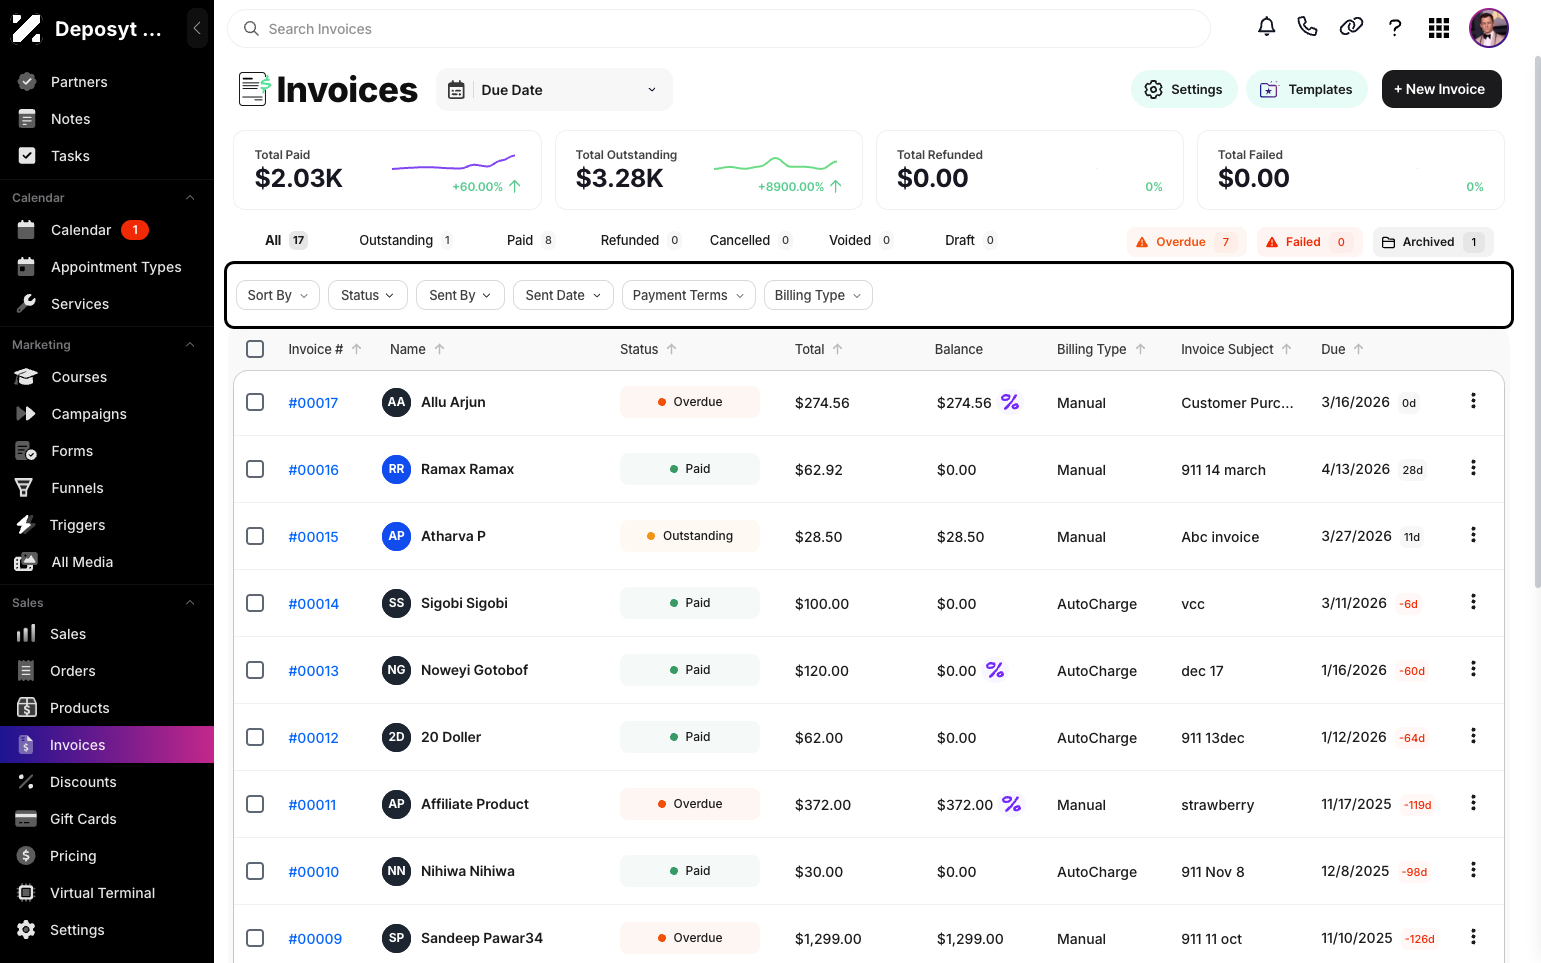
Task: Open the Draft tab
Action: pos(970,240)
